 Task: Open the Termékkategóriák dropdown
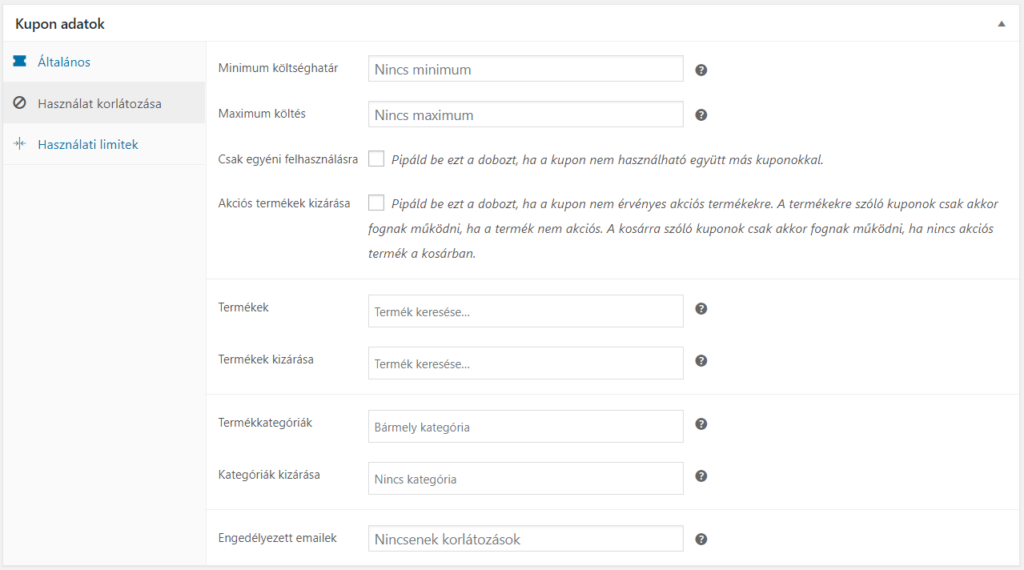pos(526,427)
